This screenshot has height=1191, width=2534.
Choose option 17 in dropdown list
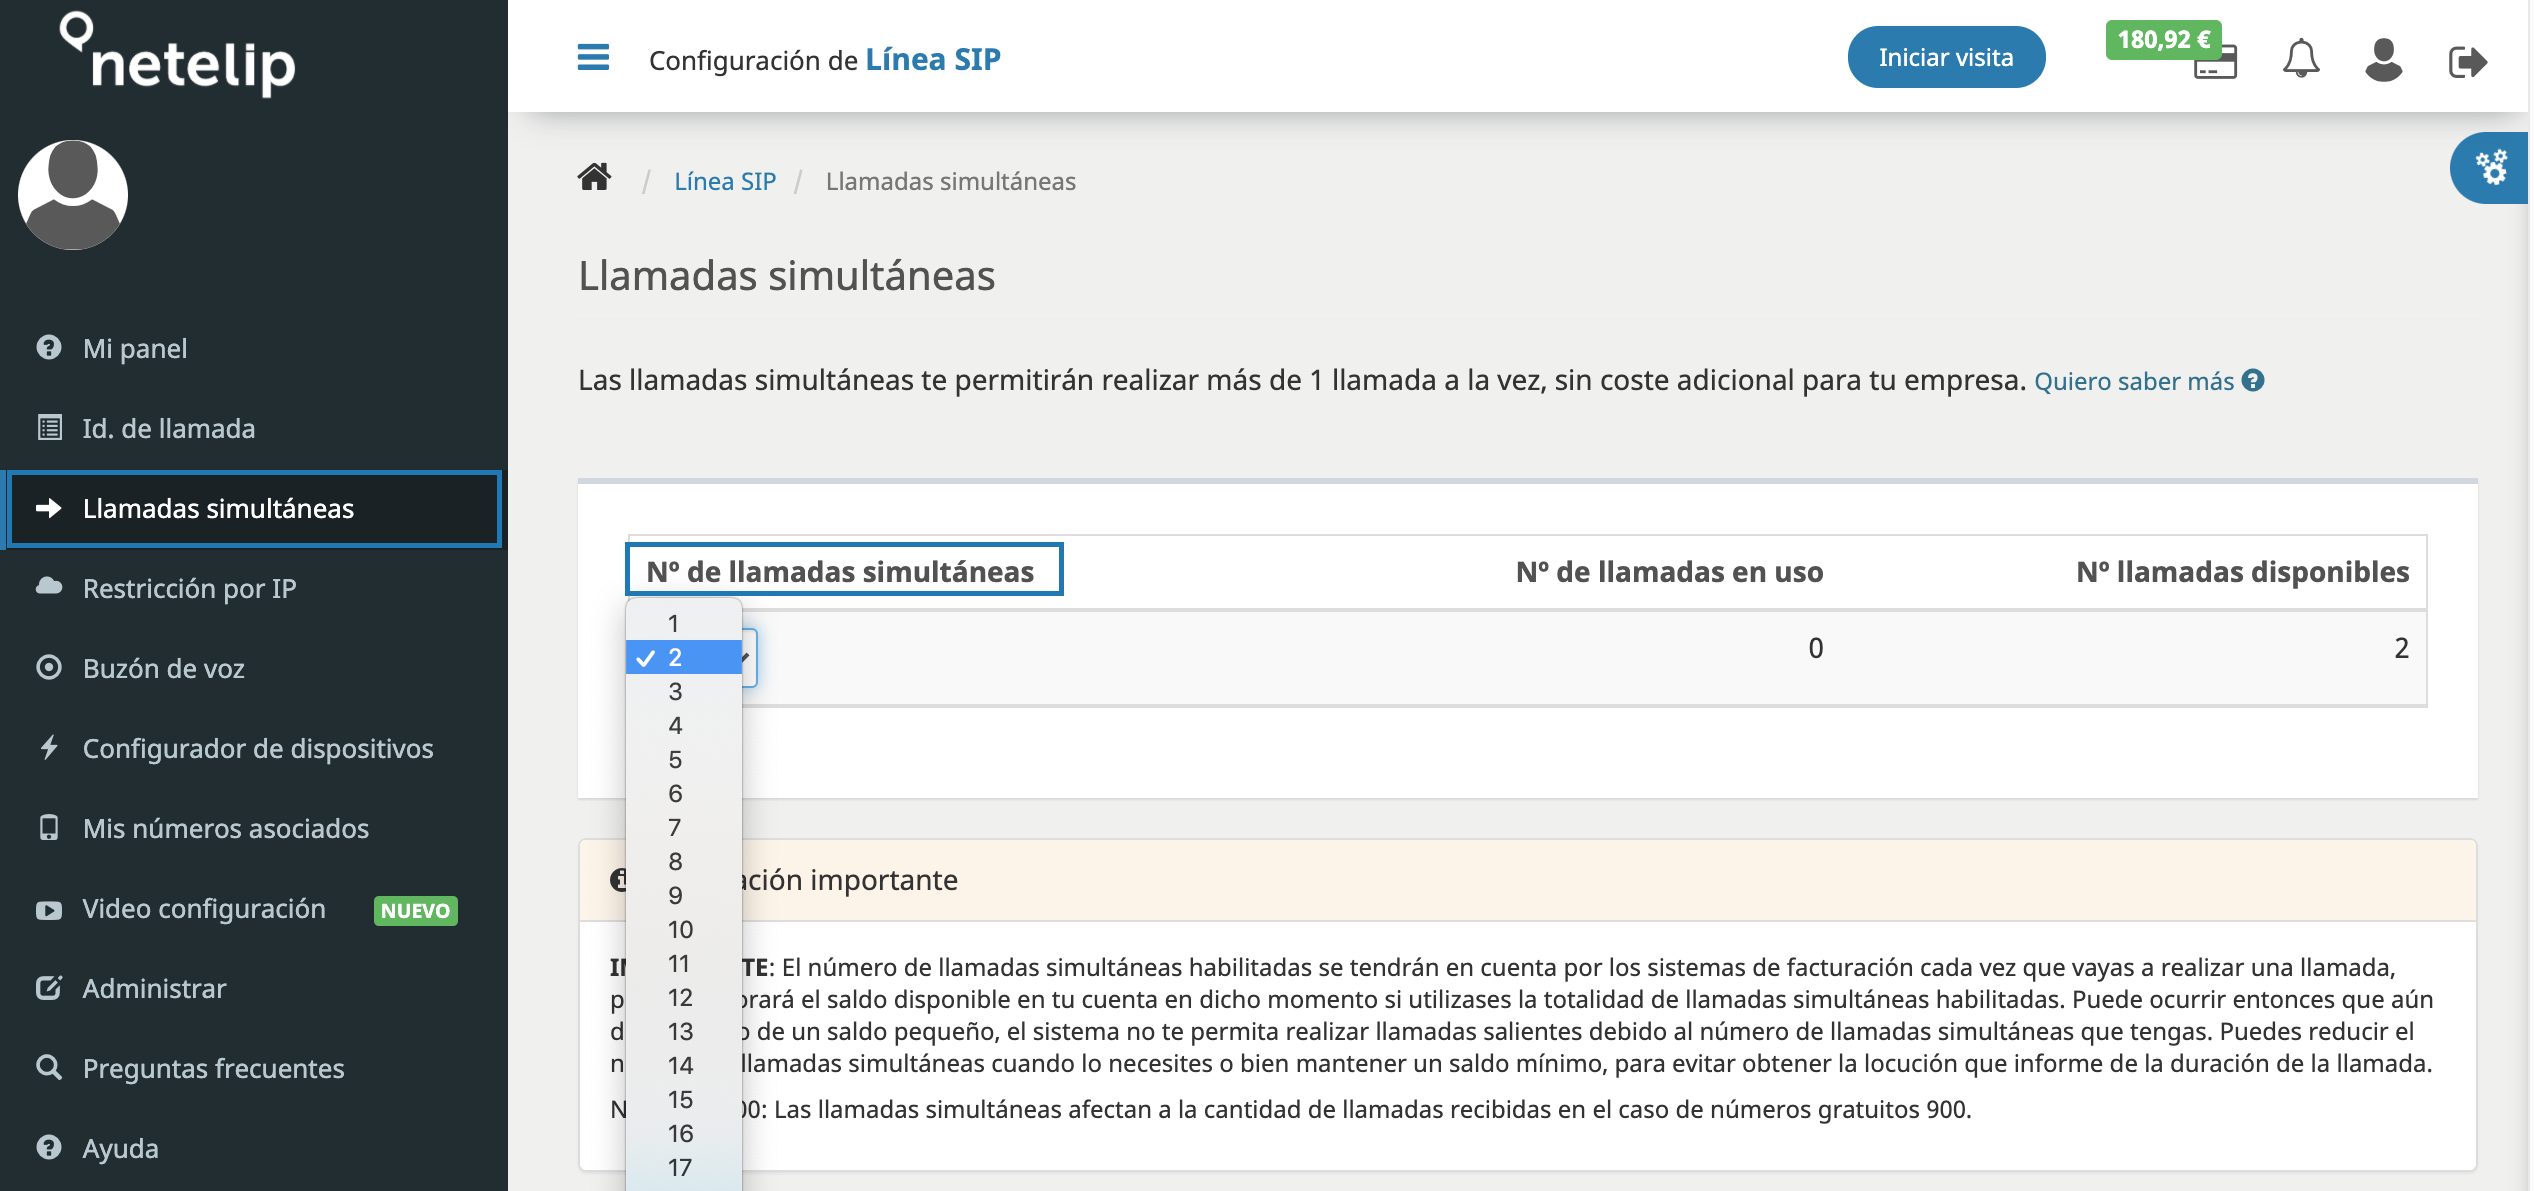click(x=683, y=1167)
